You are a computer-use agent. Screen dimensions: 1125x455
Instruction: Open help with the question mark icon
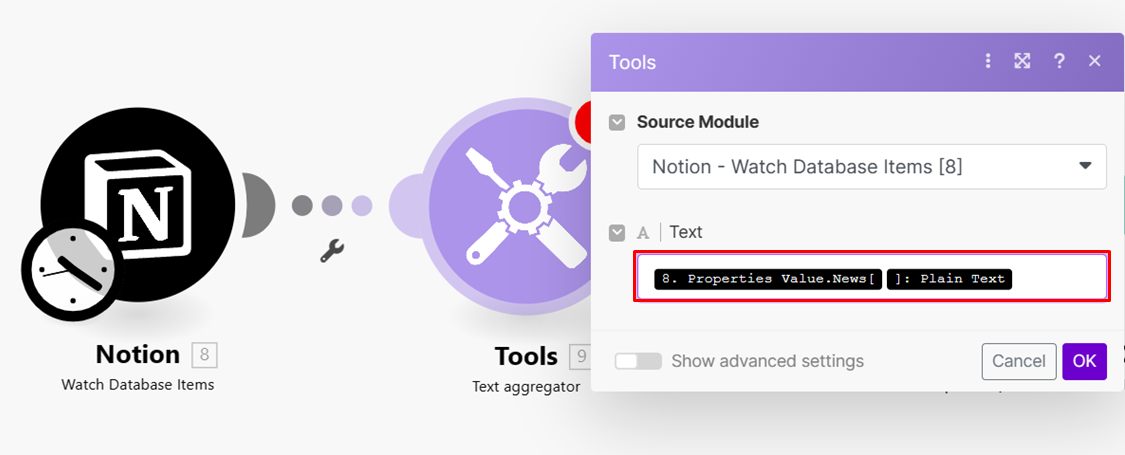[x=1059, y=61]
